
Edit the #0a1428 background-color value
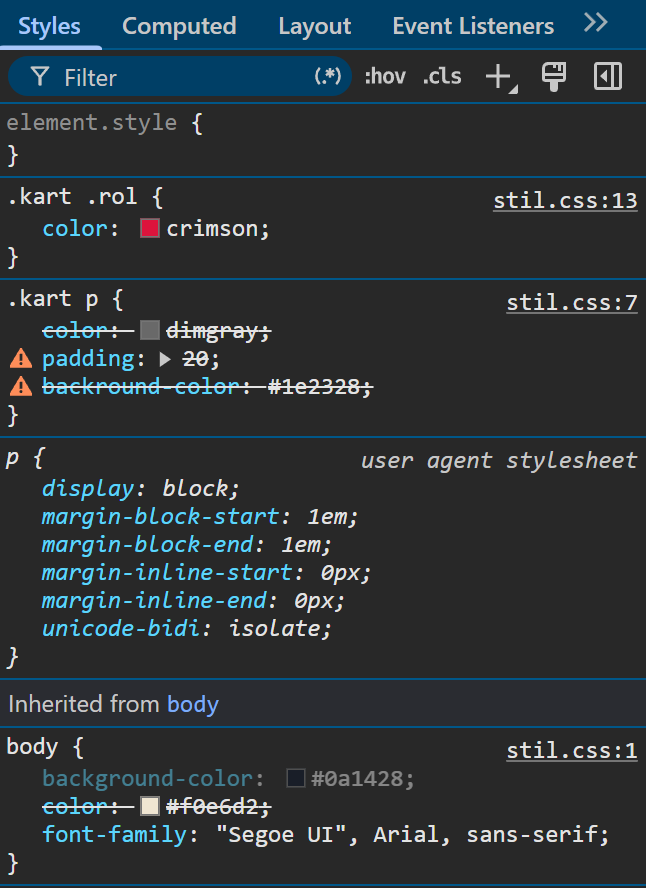point(356,779)
